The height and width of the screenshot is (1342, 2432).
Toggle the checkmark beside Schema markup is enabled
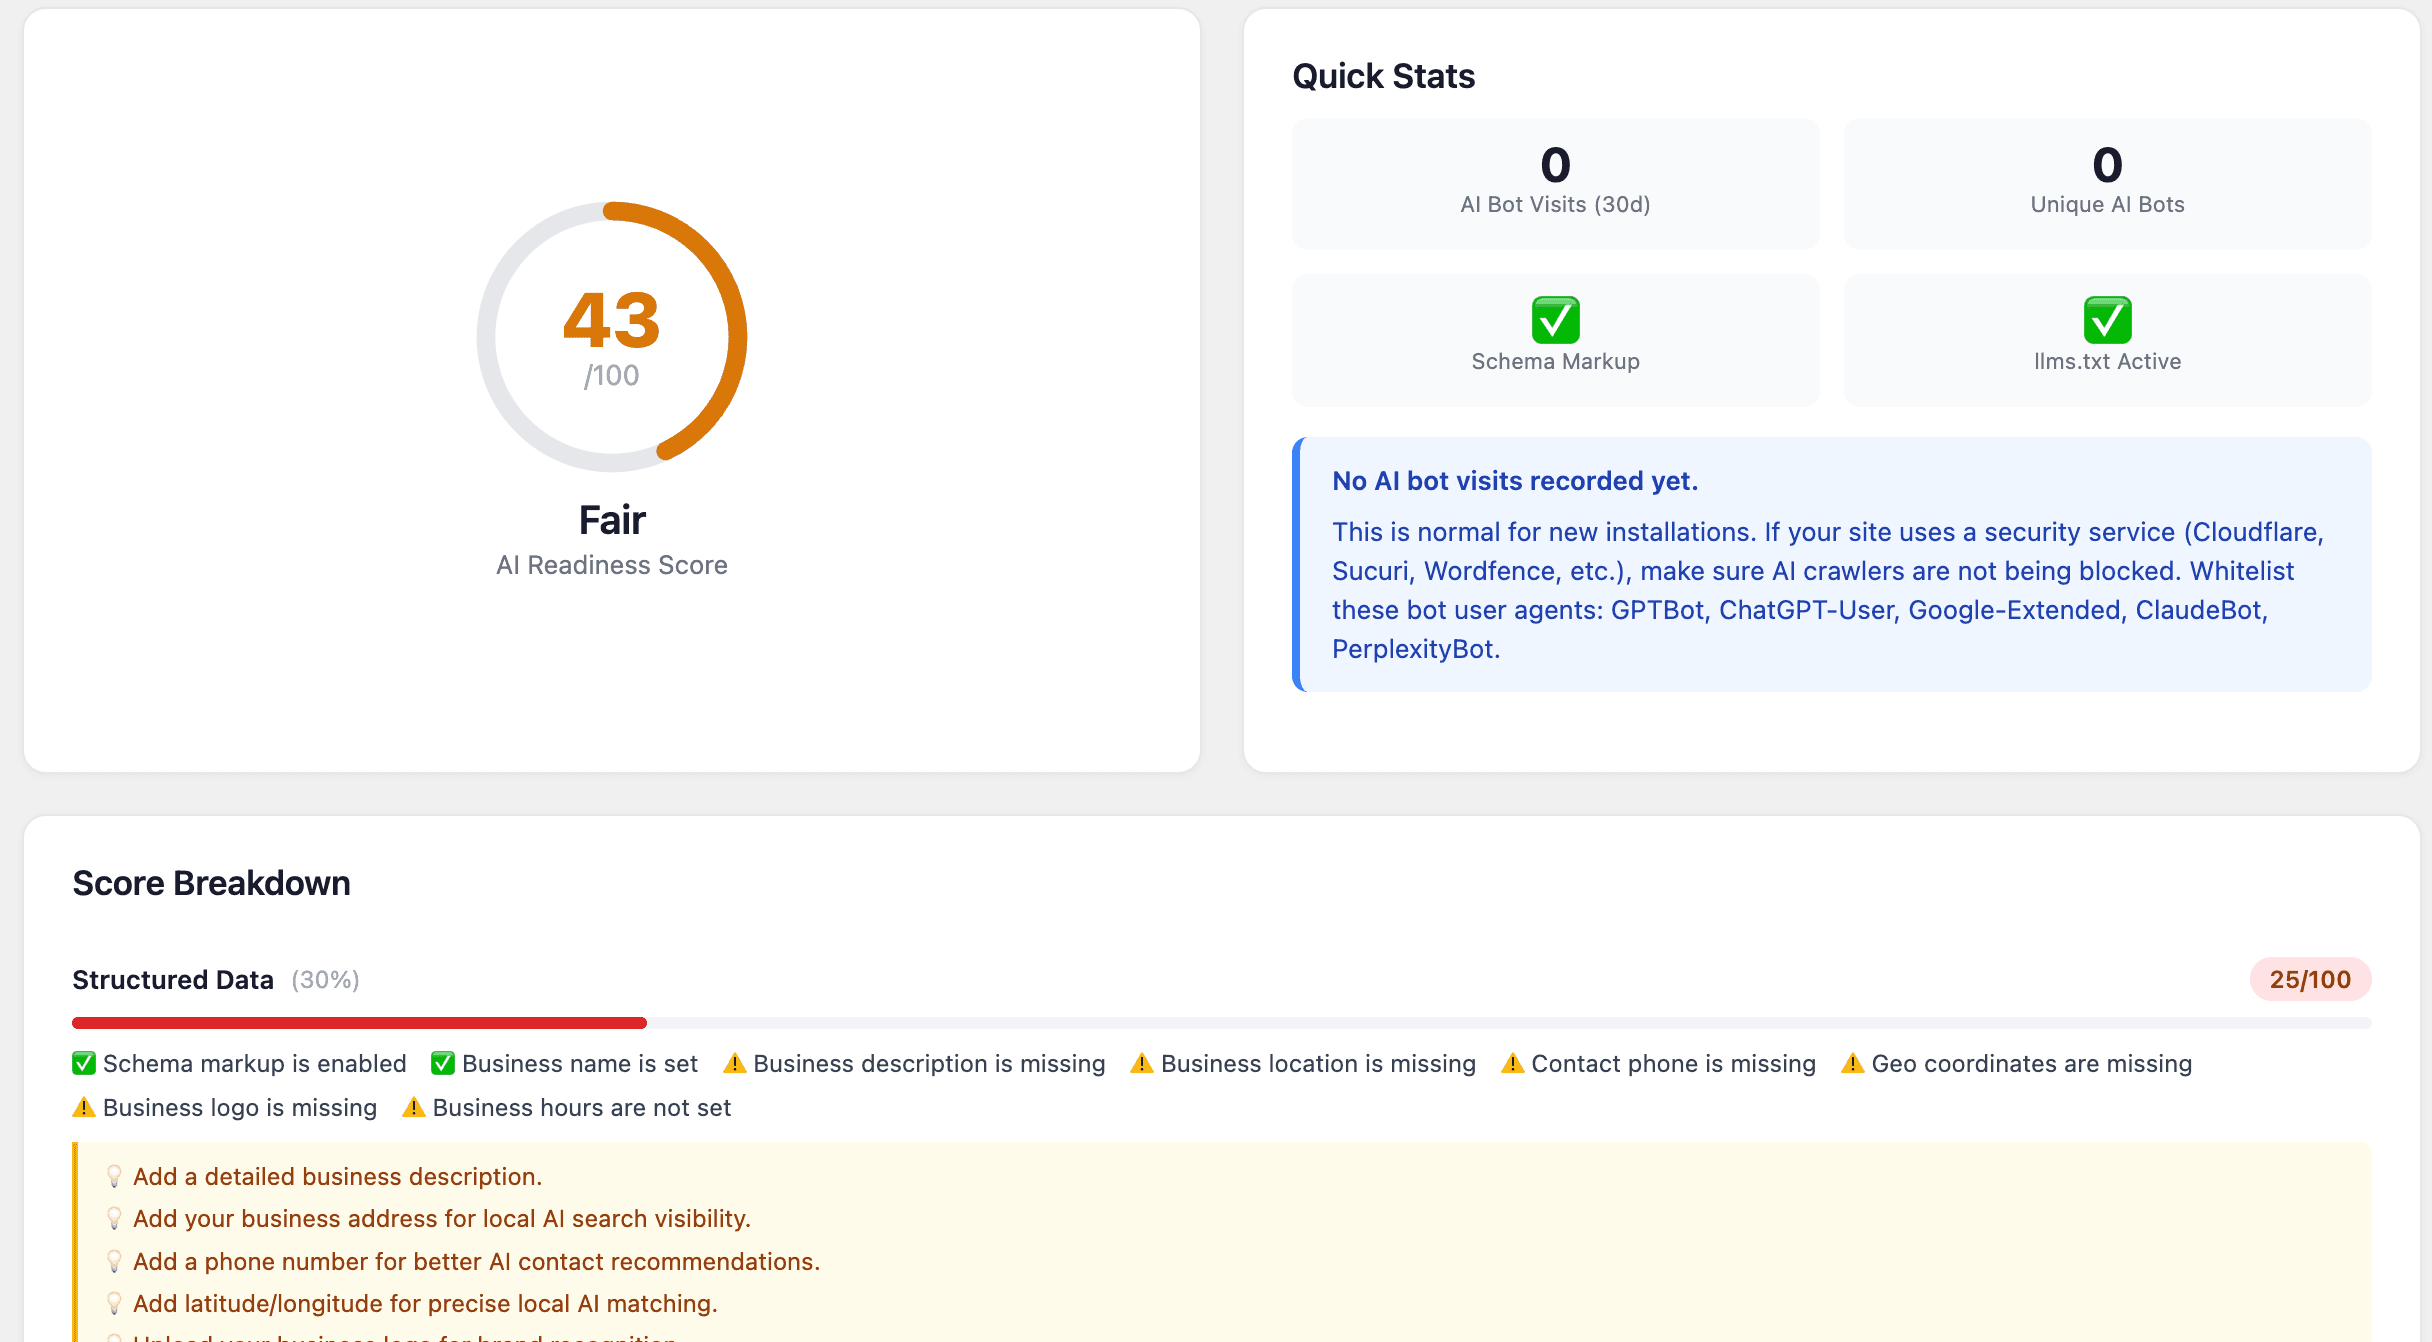pos(84,1064)
